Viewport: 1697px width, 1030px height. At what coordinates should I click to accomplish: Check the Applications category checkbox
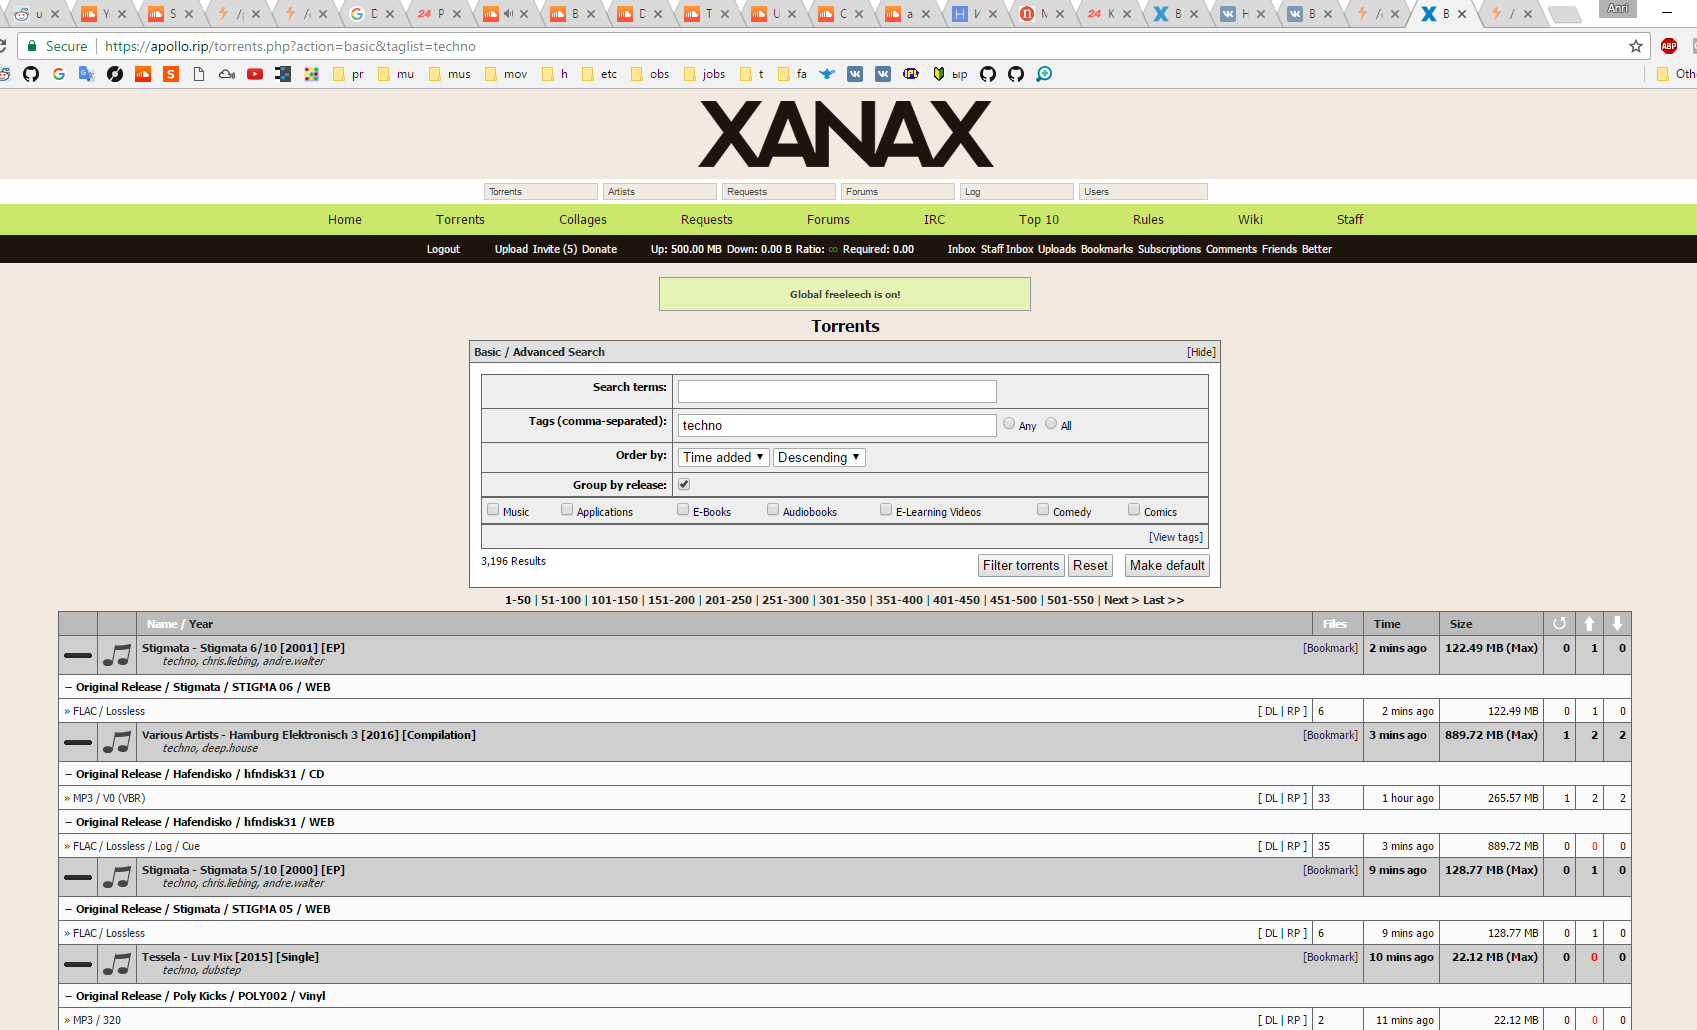click(567, 510)
